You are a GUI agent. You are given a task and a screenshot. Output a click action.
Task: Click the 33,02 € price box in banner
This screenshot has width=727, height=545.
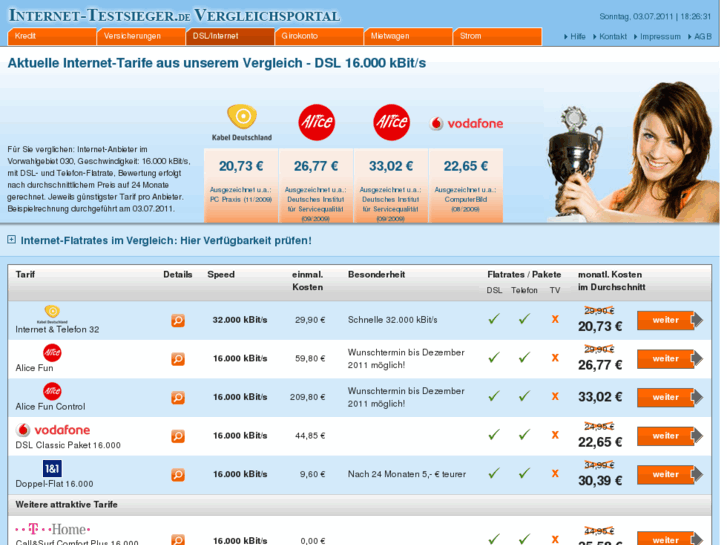click(391, 186)
